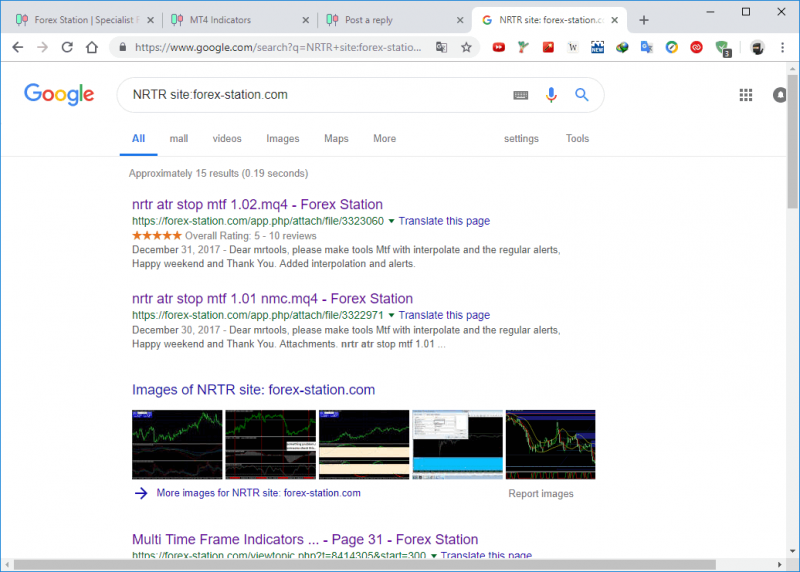Select the All search category

point(138,139)
